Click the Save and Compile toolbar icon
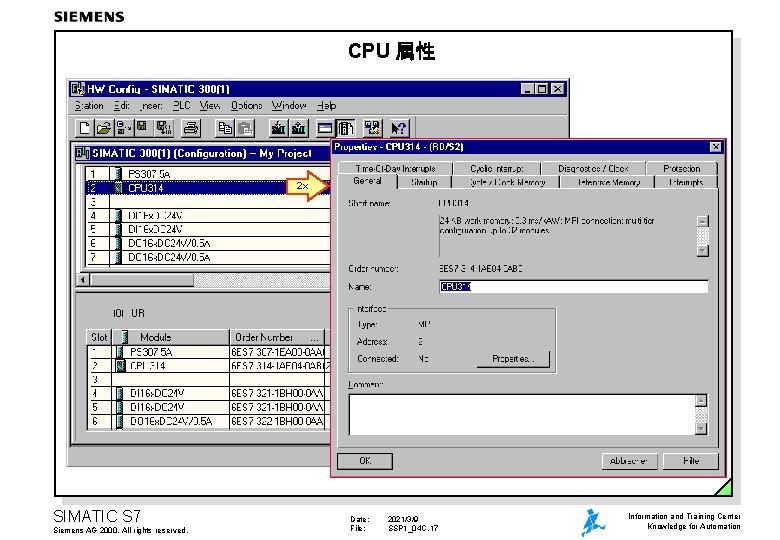The height and width of the screenshot is (540, 780). [x=163, y=128]
